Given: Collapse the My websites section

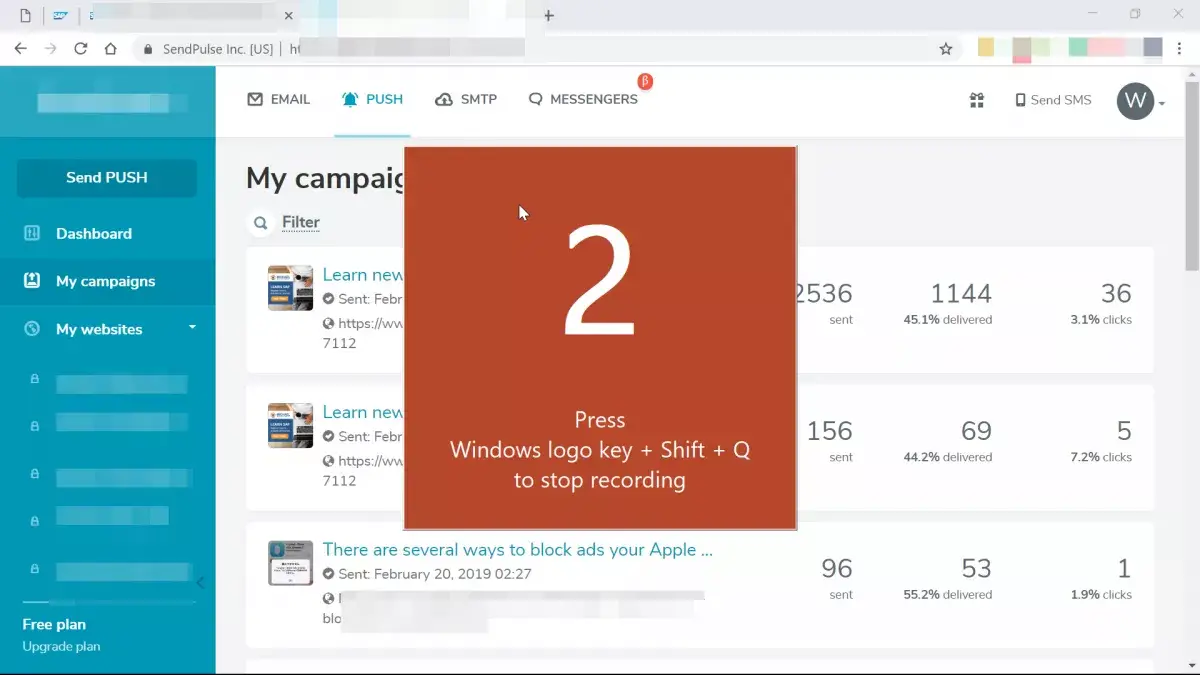Looking at the screenshot, I should click(x=192, y=328).
